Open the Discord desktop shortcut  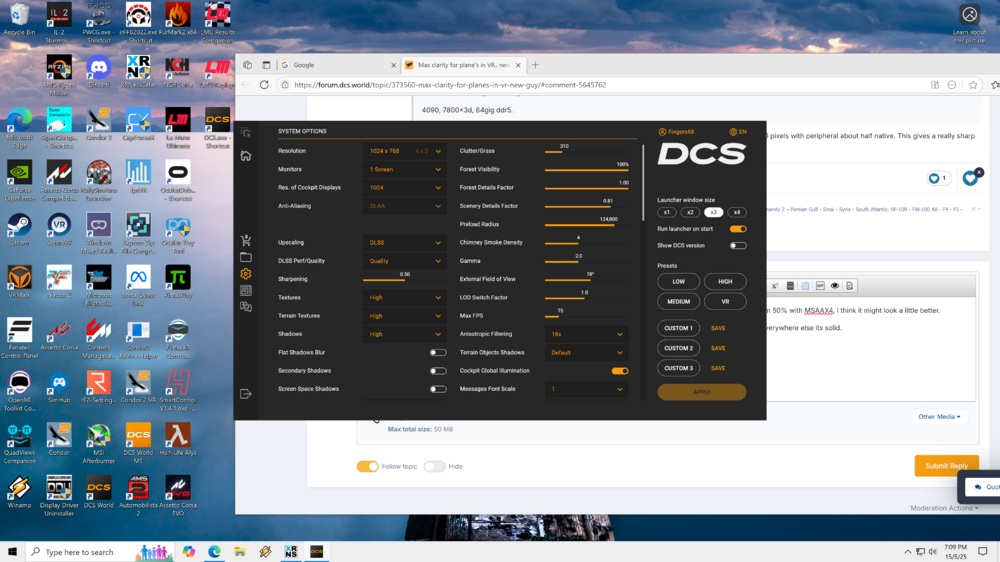coord(99,71)
